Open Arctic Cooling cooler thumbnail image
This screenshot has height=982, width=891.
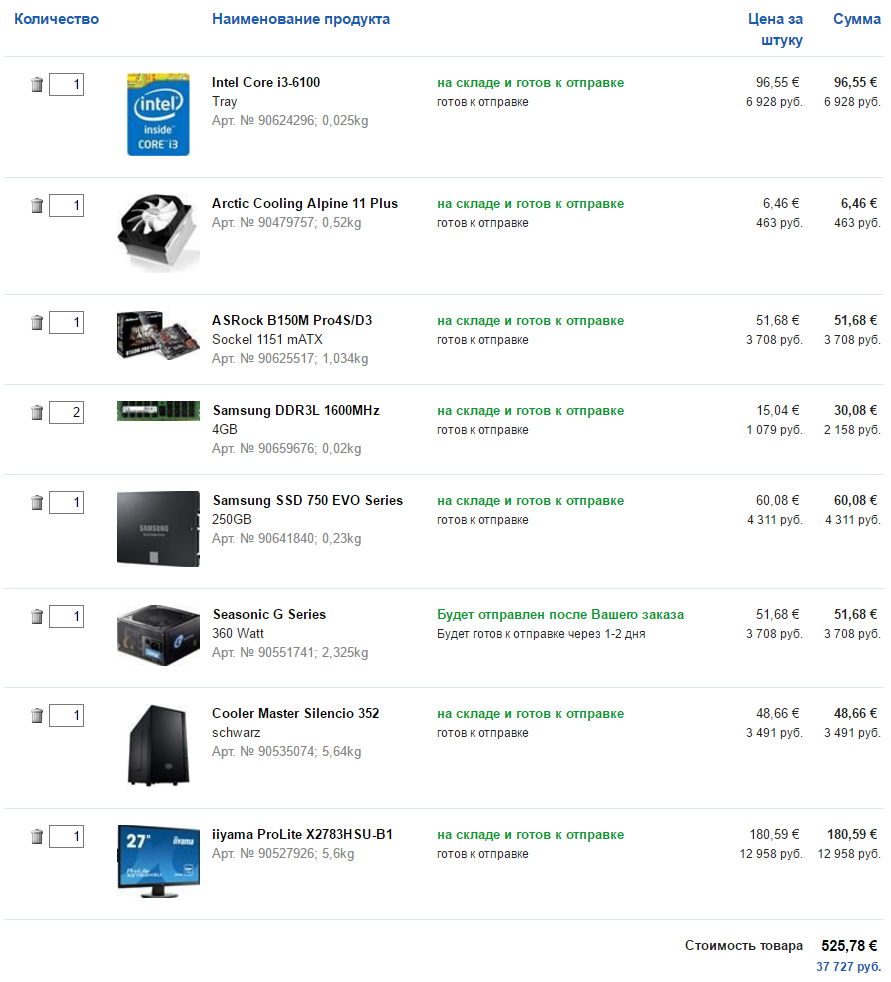158,233
